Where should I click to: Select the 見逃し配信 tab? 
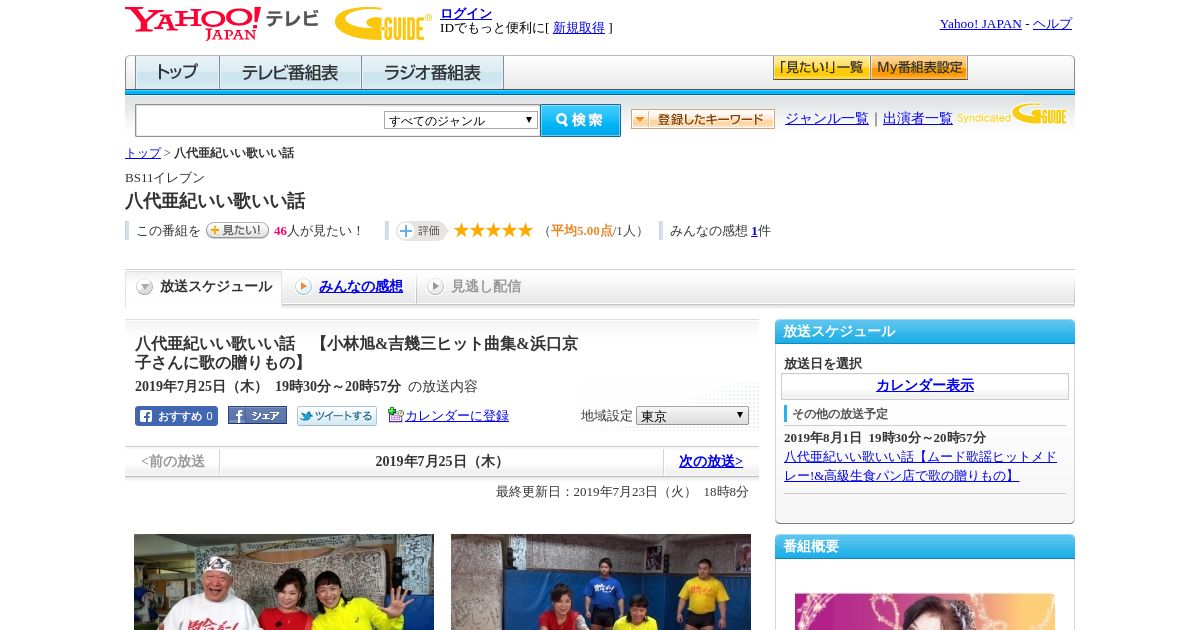(474, 287)
